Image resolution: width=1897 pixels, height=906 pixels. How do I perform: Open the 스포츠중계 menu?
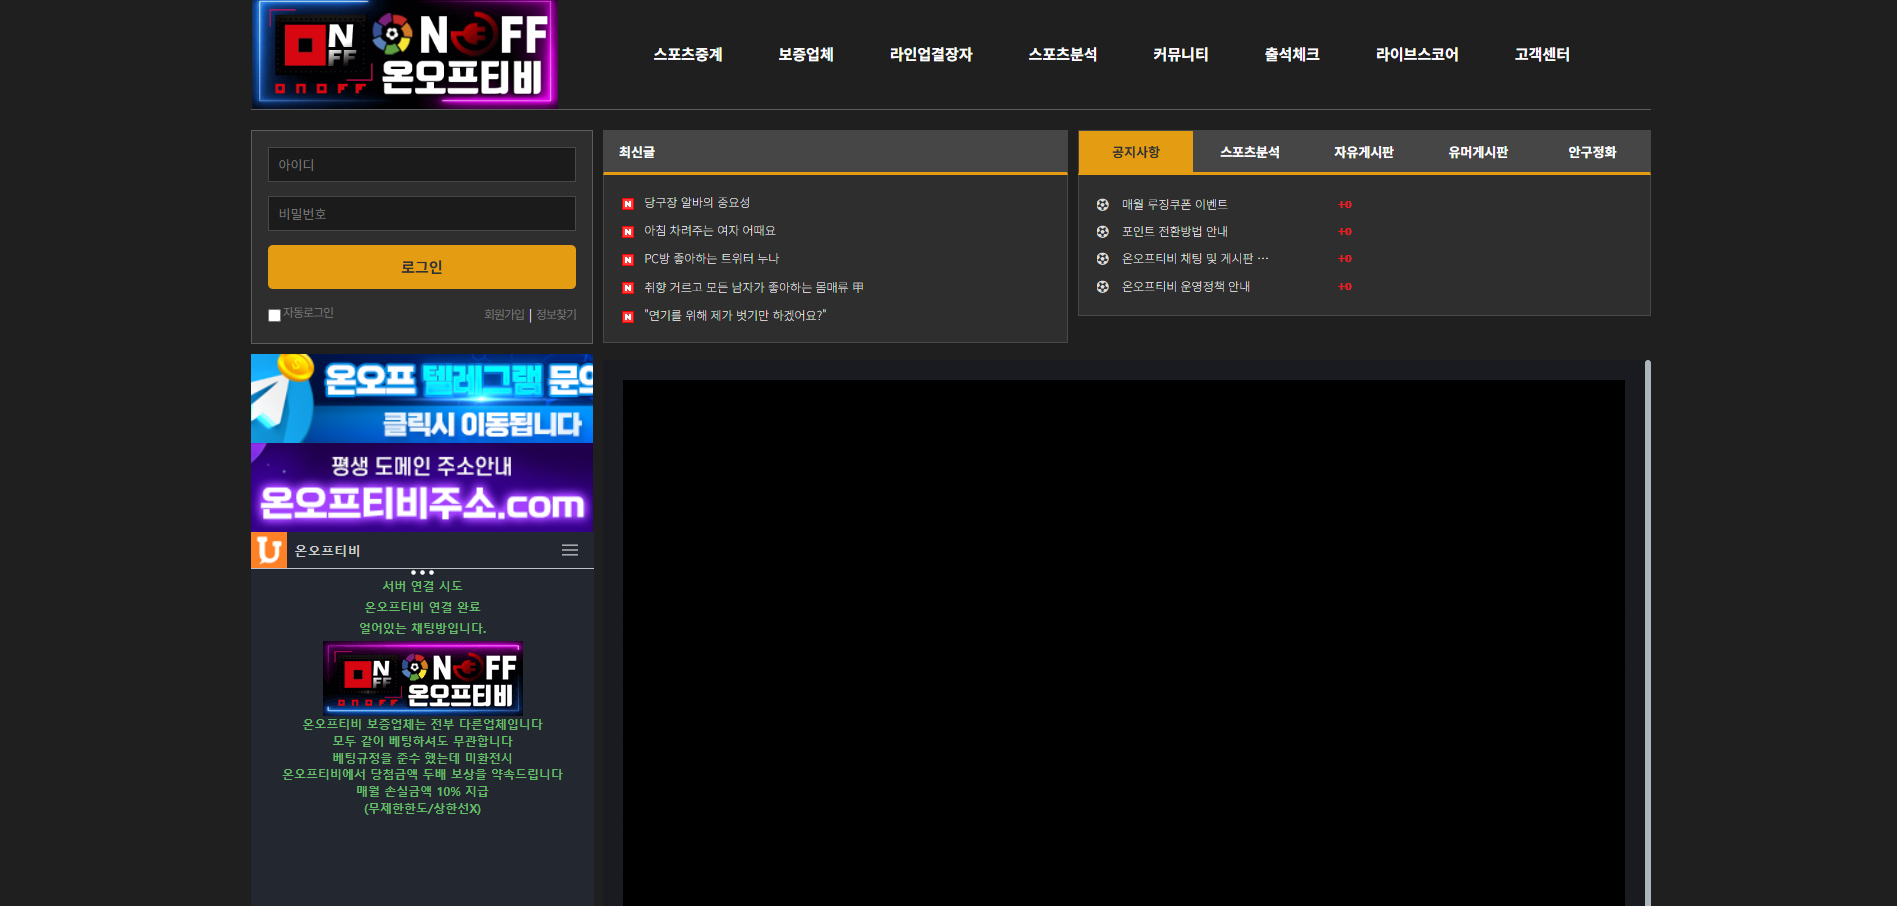coord(688,54)
